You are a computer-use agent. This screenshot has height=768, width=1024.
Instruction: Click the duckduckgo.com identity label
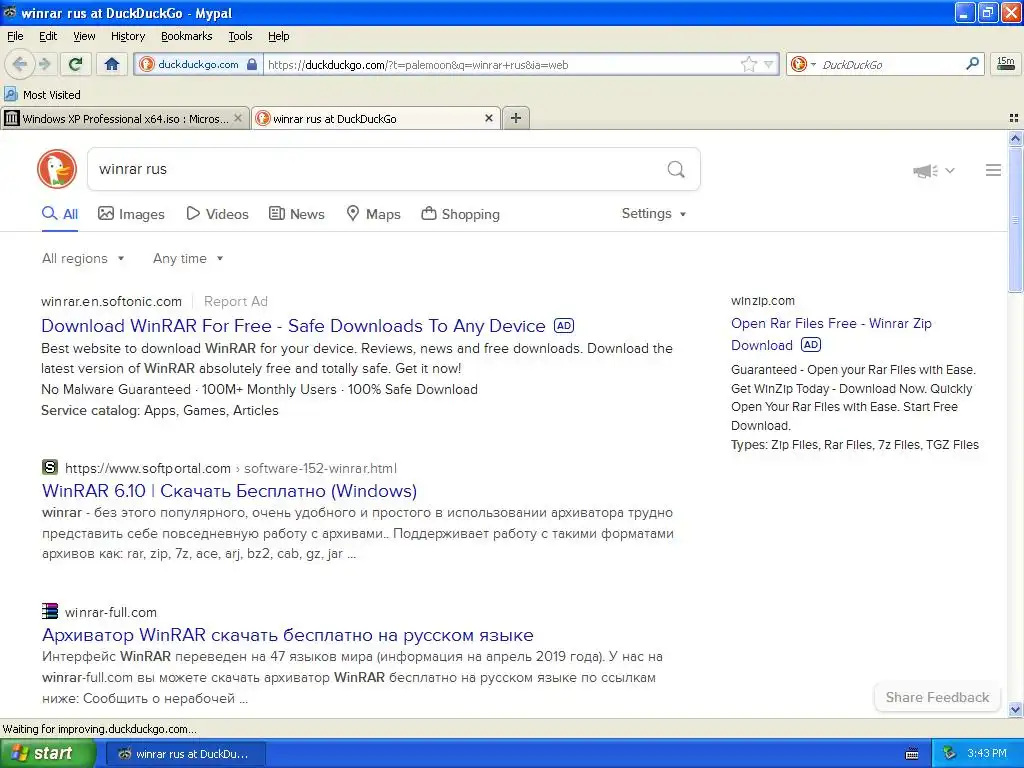tap(198, 64)
